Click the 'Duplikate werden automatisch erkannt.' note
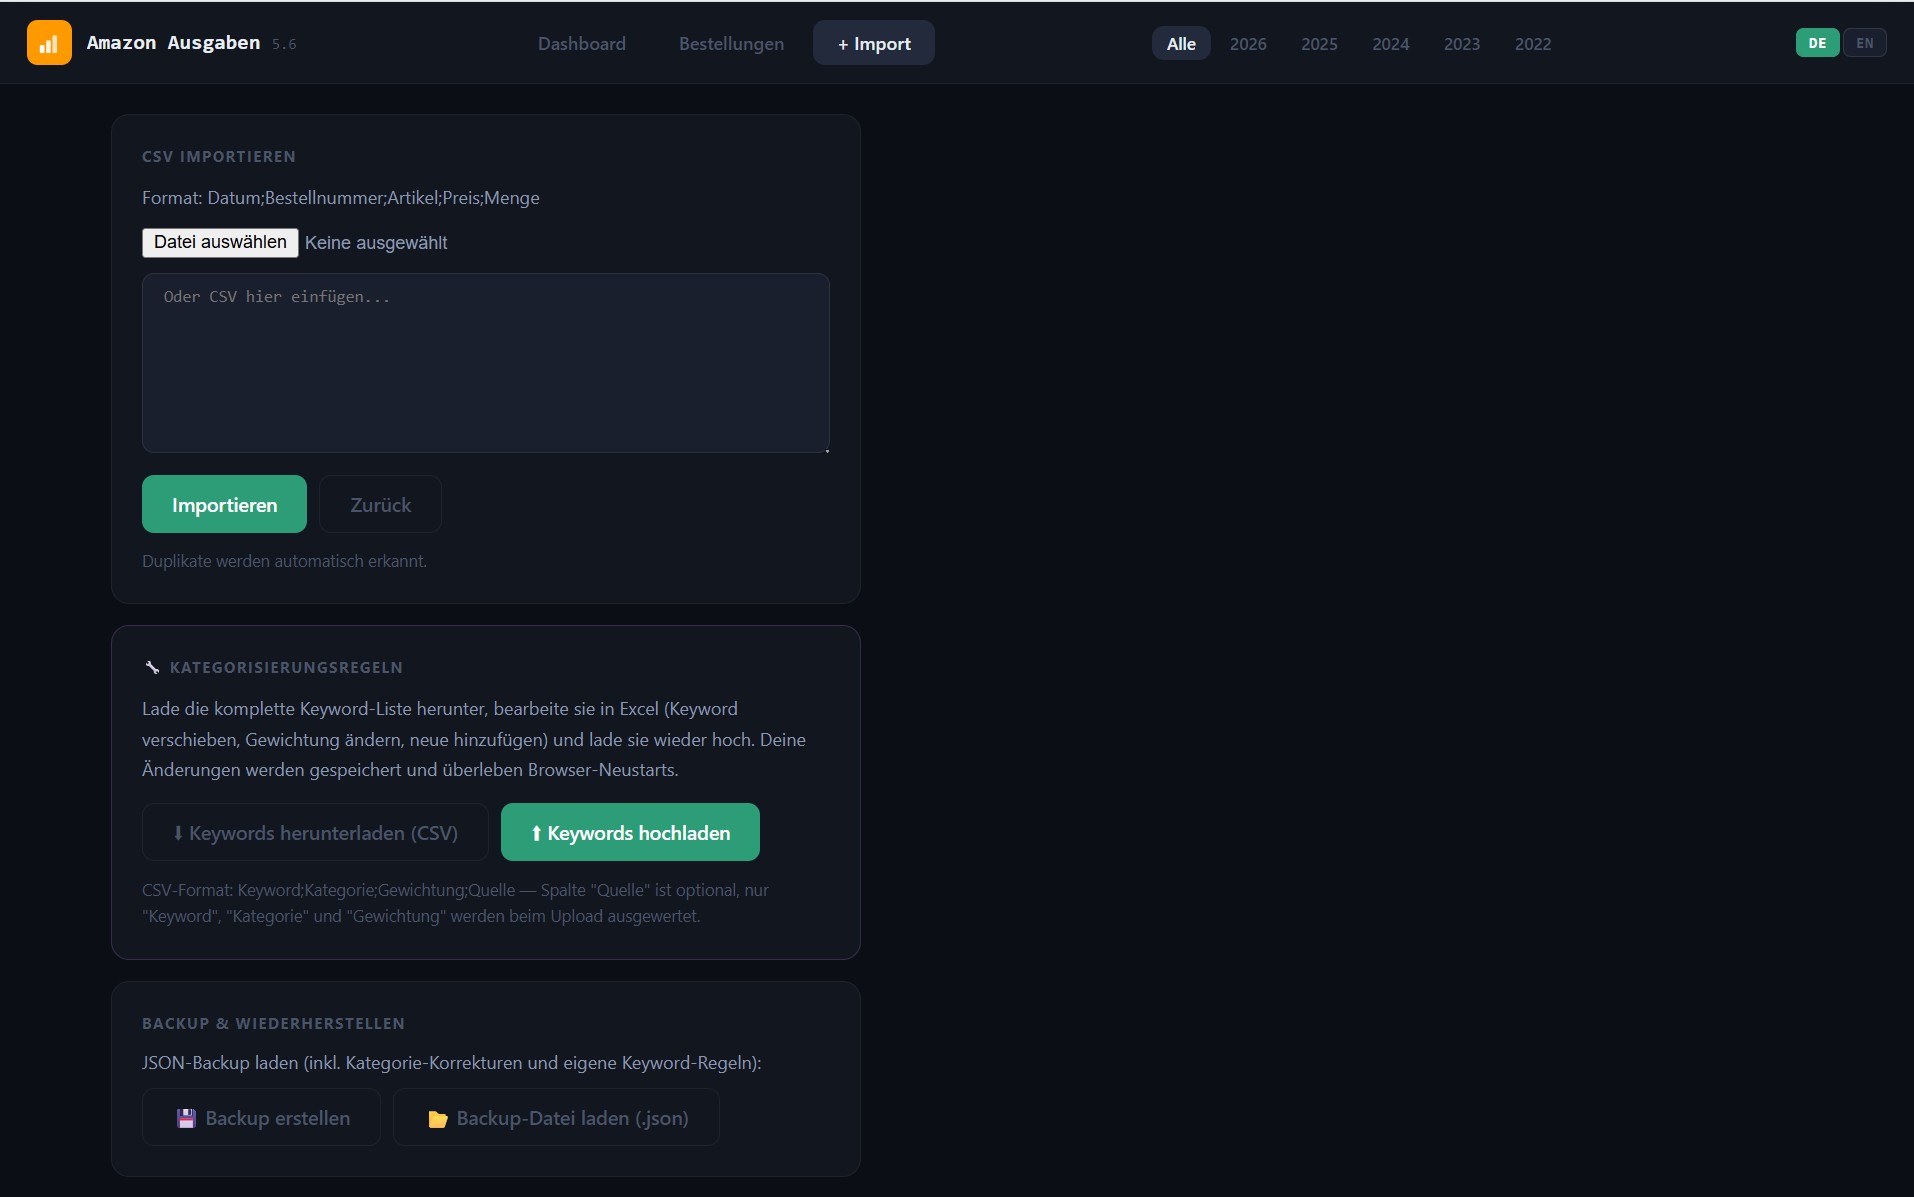The height and width of the screenshot is (1197, 1914). click(284, 561)
